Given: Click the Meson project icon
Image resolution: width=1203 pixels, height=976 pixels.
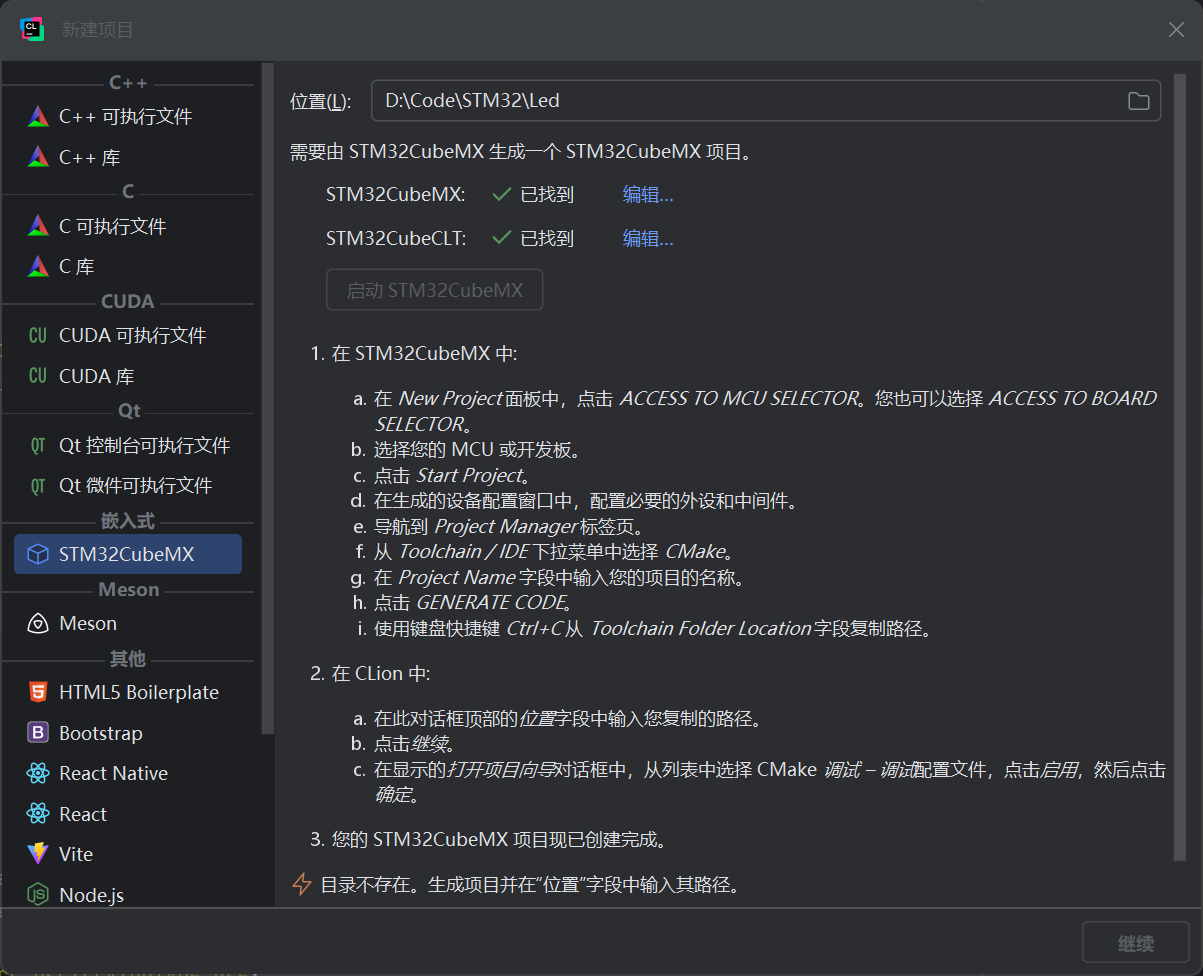Looking at the screenshot, I should pyautogui.click(x=38, y=623).
